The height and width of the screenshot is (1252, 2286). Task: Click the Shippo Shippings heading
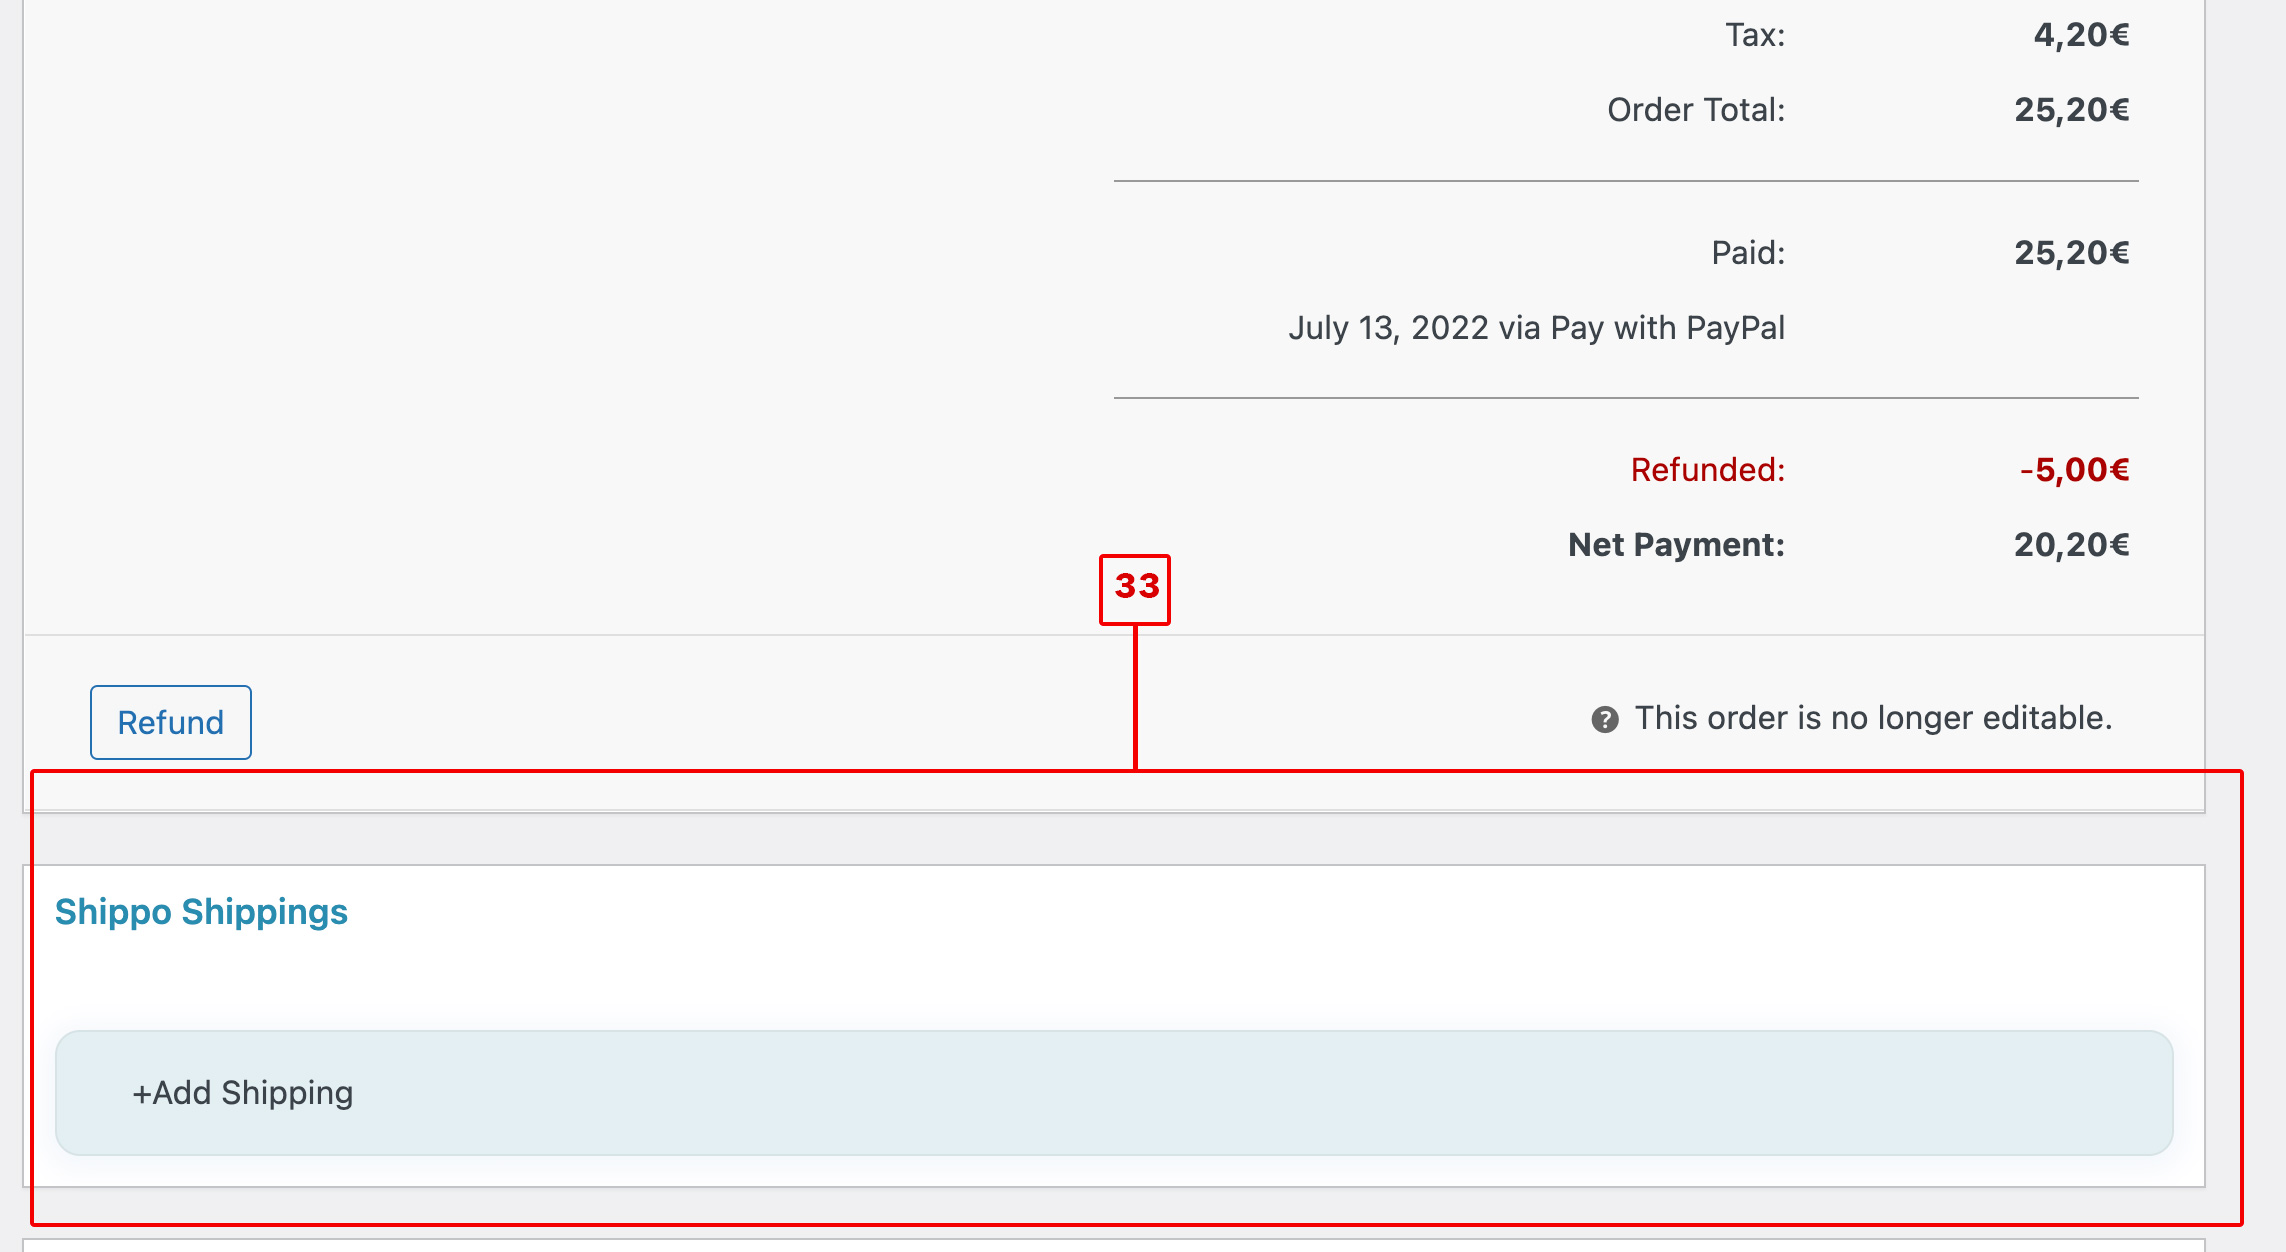point(201,912)
